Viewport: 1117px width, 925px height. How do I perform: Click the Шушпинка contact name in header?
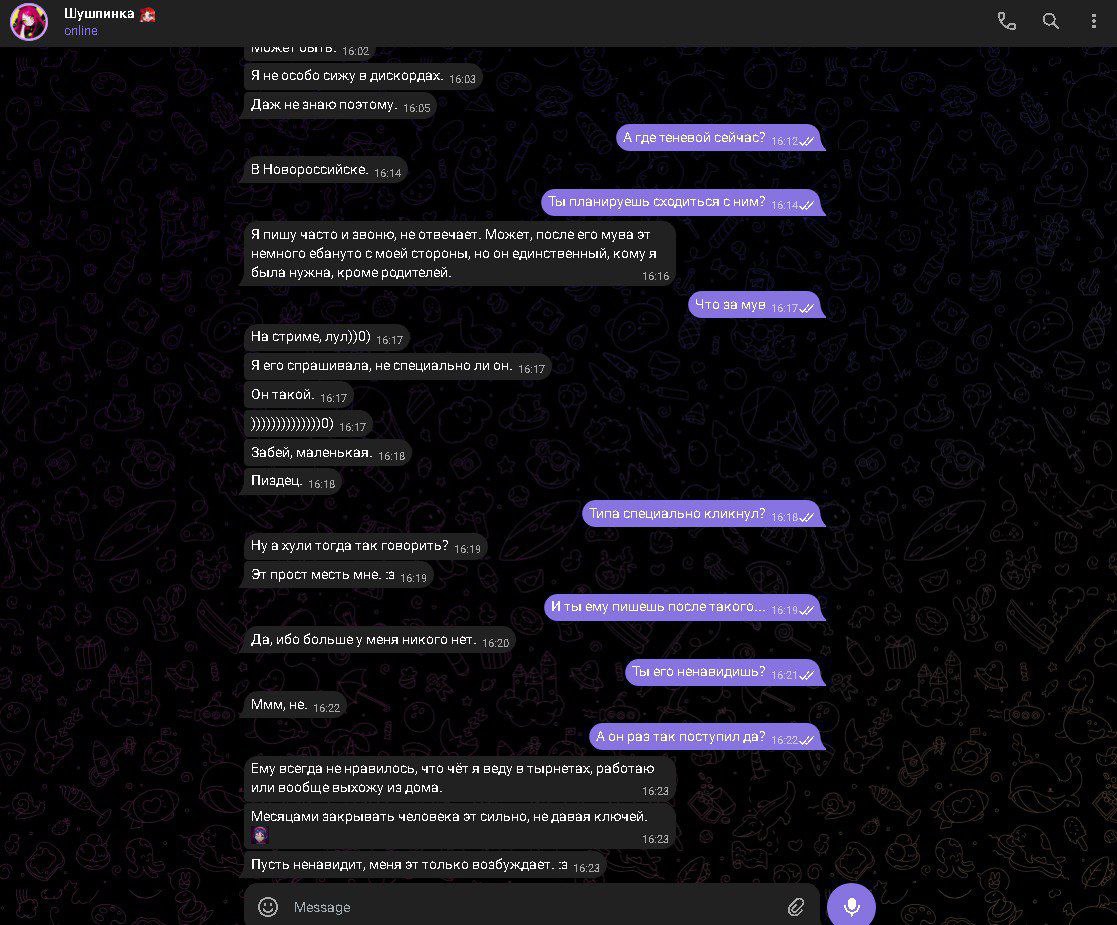click(x=99, y=14)
